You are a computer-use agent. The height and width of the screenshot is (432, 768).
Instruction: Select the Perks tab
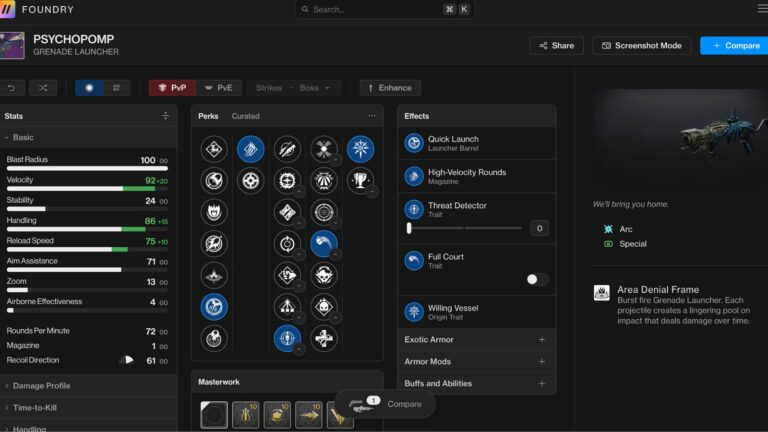pyautogui.click(x=208, y=116)
